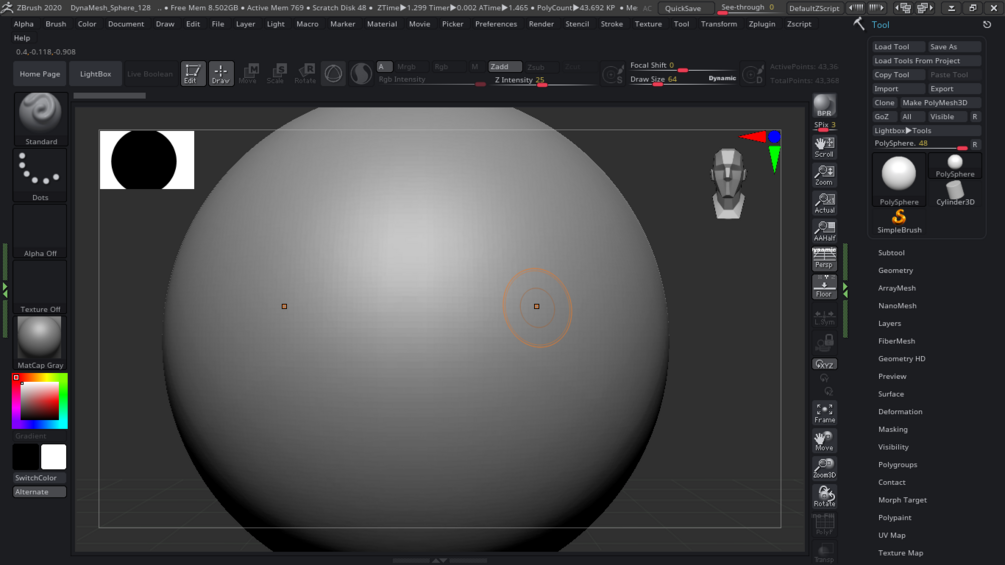
Task: Click Make PolyMesh3D button
Action: (940, 102)
